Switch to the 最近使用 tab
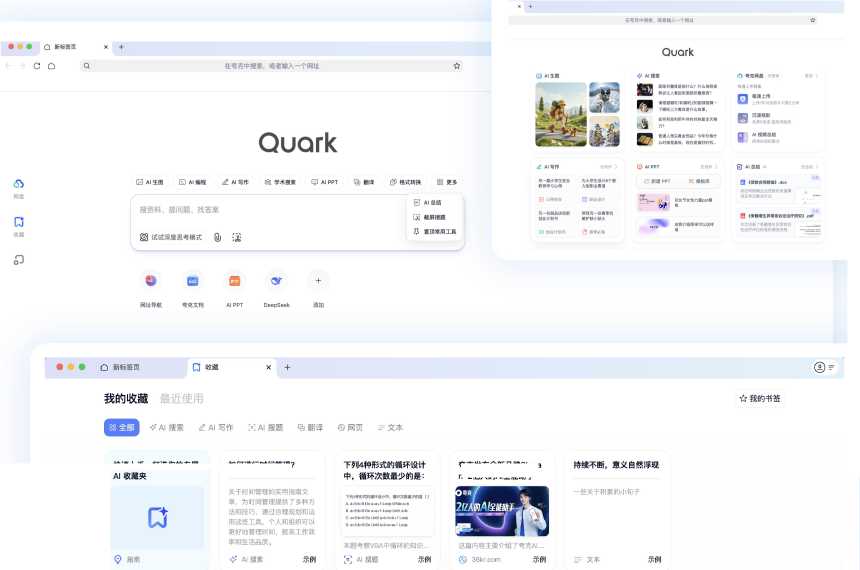 click(x=182, y=398)
